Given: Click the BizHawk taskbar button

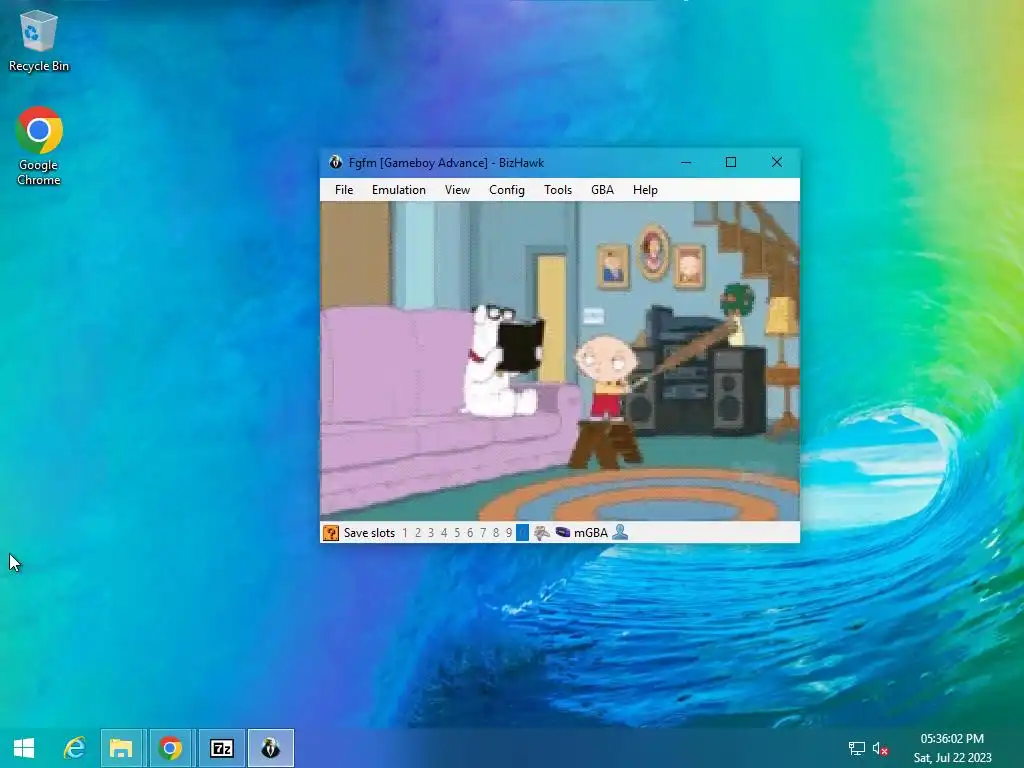Looking at the screenshot, I should 271,748.
